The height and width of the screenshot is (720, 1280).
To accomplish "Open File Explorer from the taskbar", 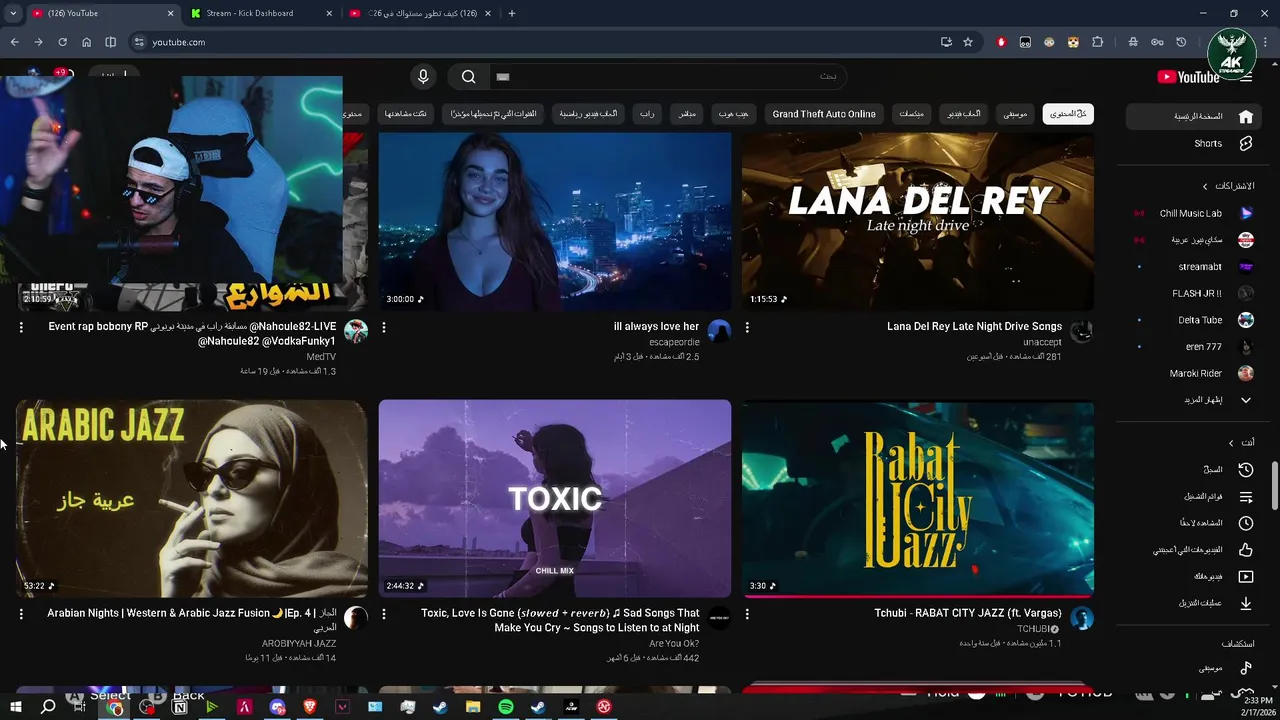I will (x=473, y=707).
